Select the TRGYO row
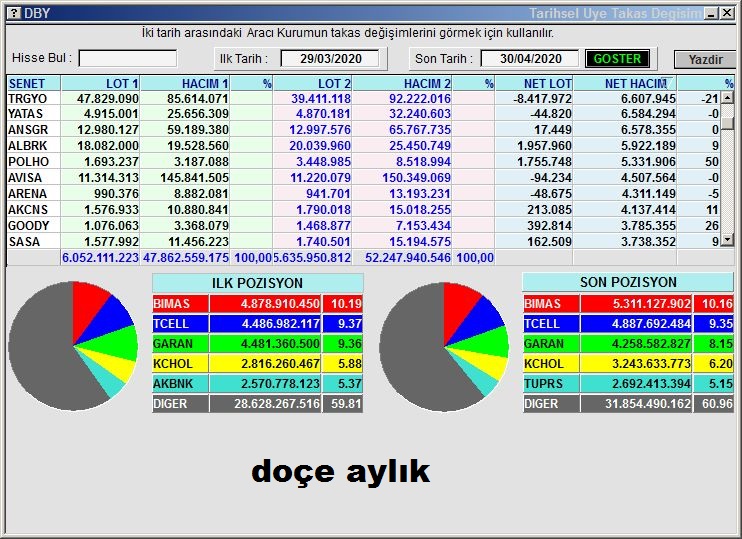The width and height of the screenshot is (742, 539). 363,98
